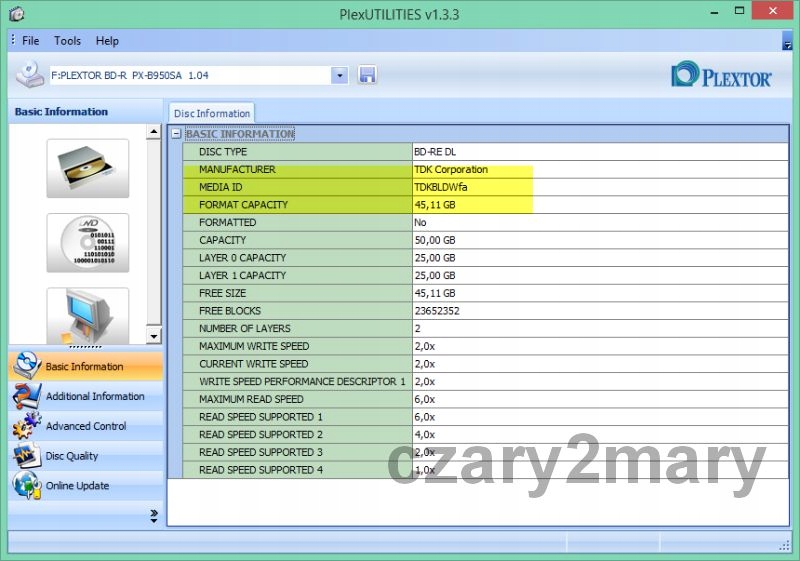
Task: Click the save disc info floppy icon
Action: click(x=367, y=75)
